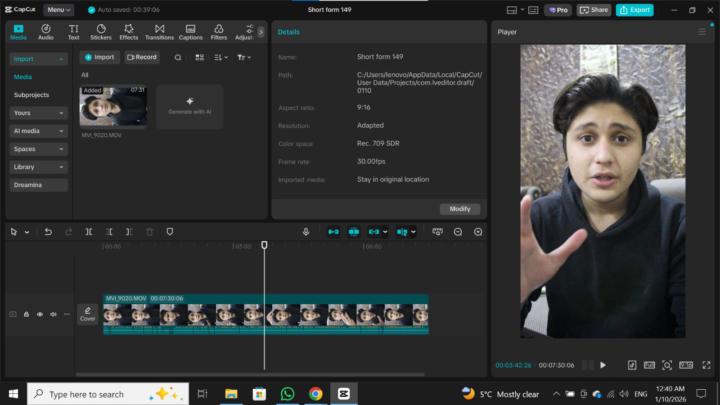Mute the video track audio
720x405 pixels.
(x=53, y=314)
